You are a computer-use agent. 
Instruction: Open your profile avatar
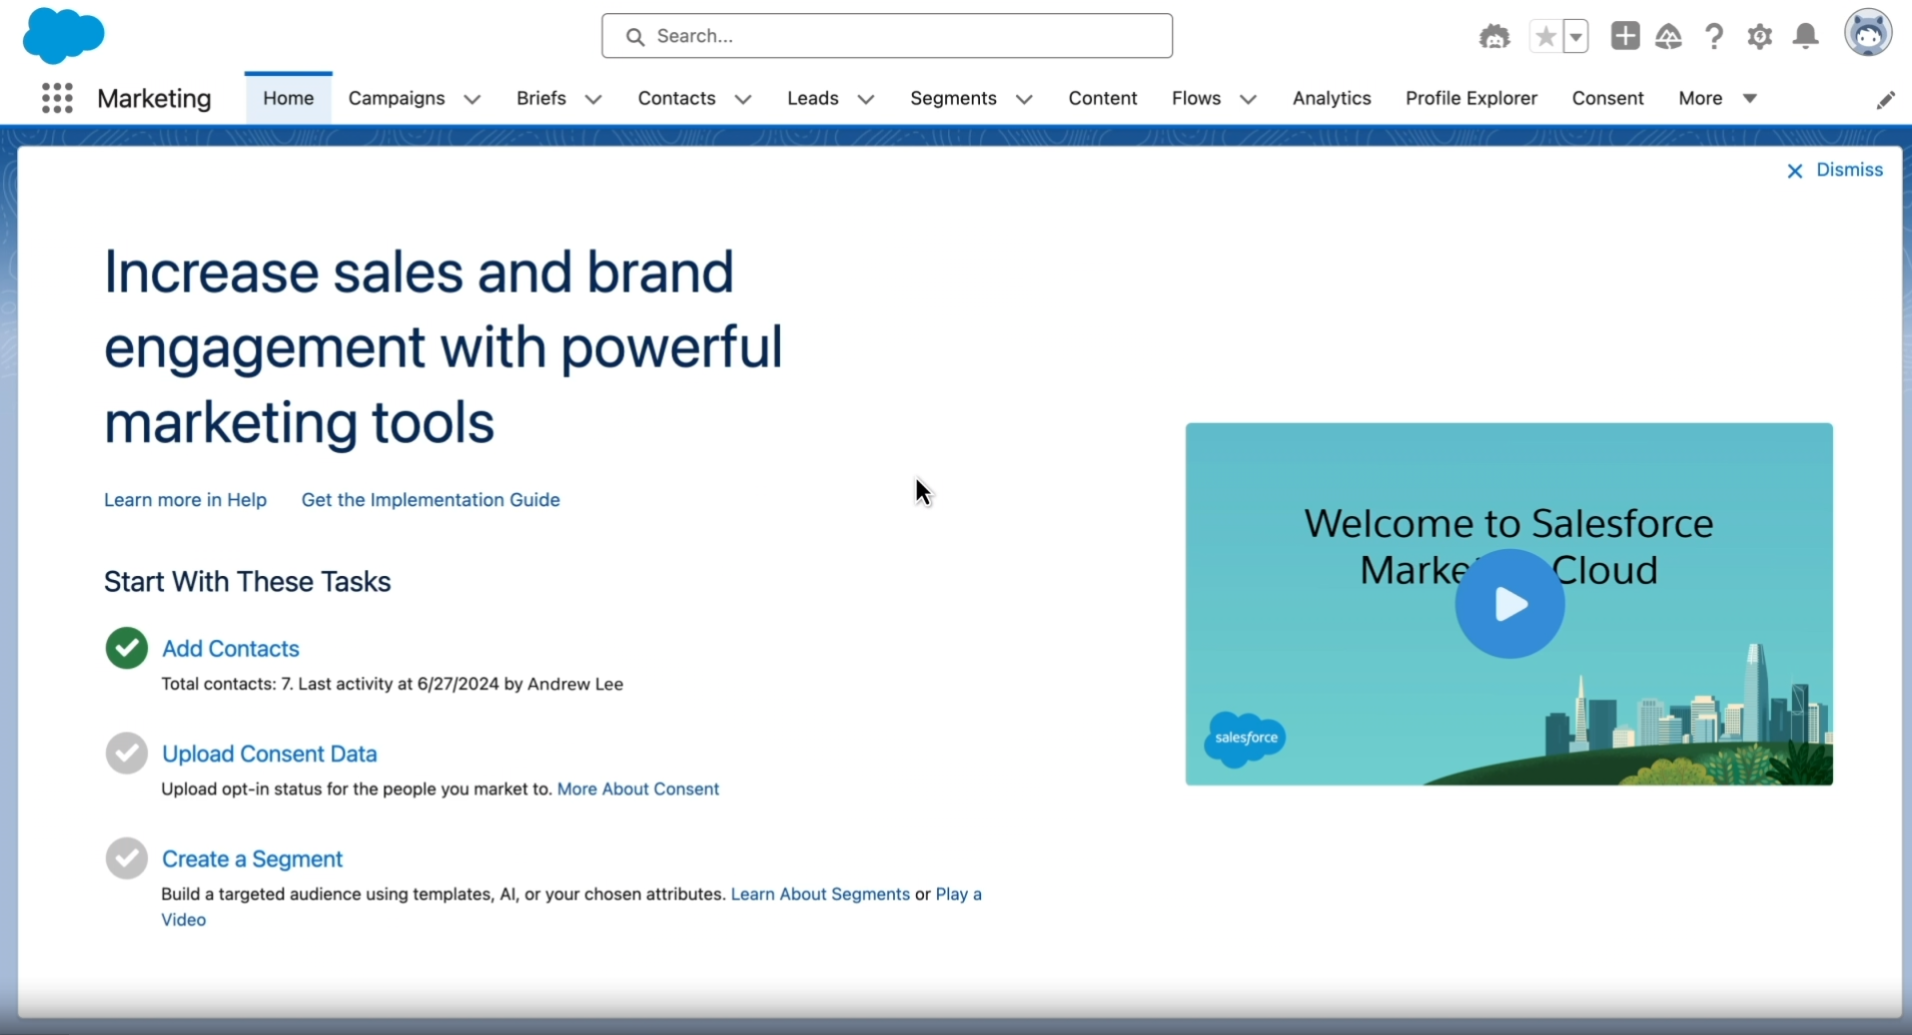[1869, 33]
